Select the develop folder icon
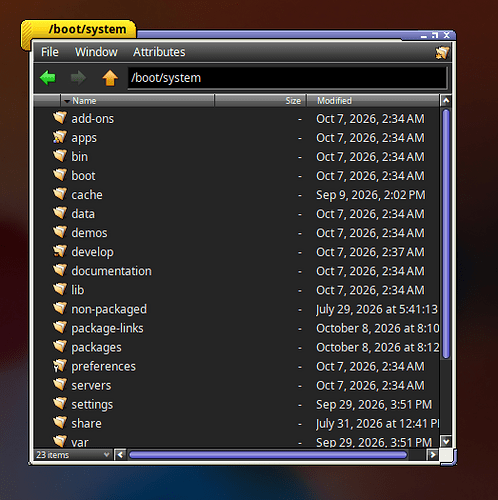This screenshot has width=498, height=500. pos(60,251)
